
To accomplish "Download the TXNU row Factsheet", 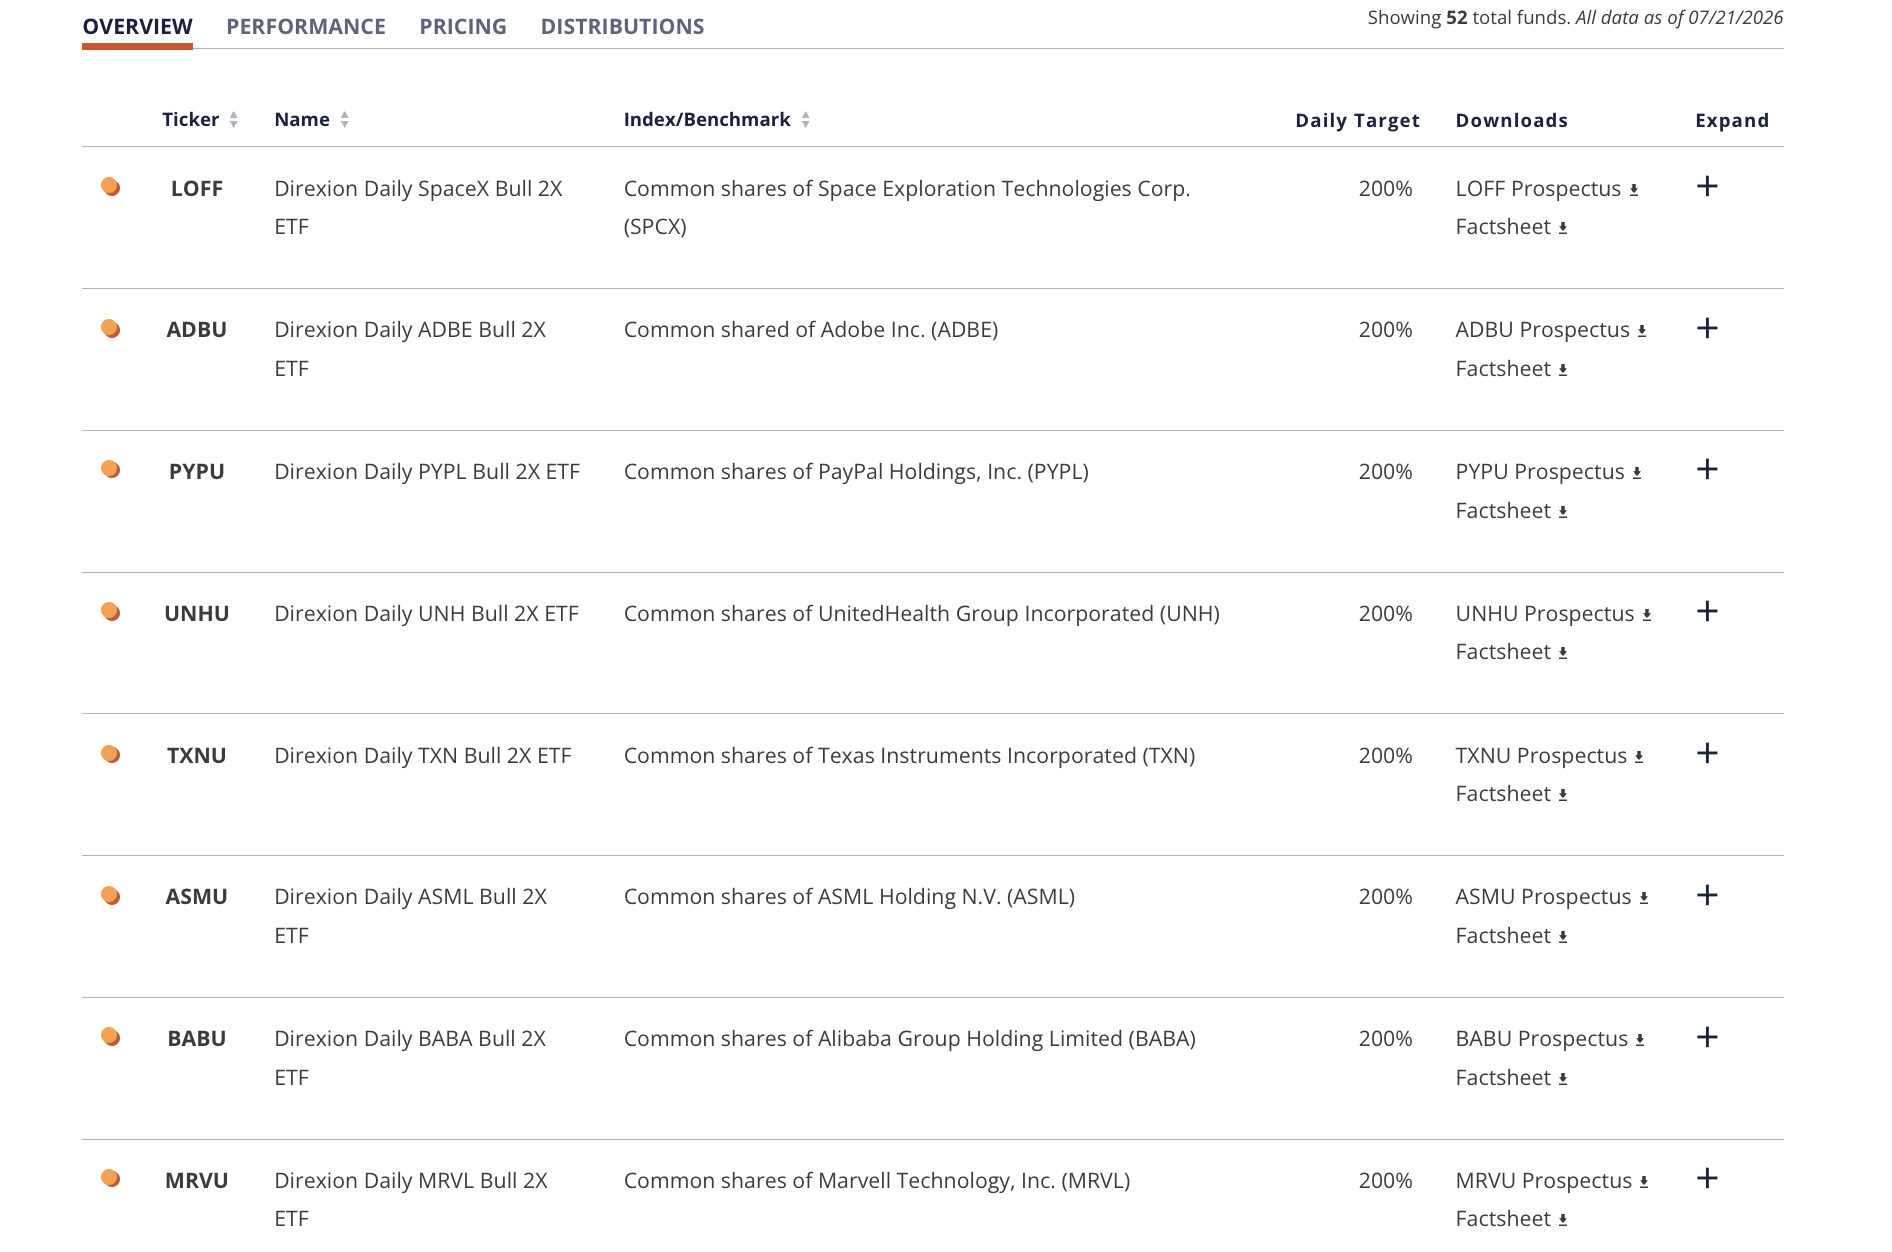I will click(x=1512, y=794).
